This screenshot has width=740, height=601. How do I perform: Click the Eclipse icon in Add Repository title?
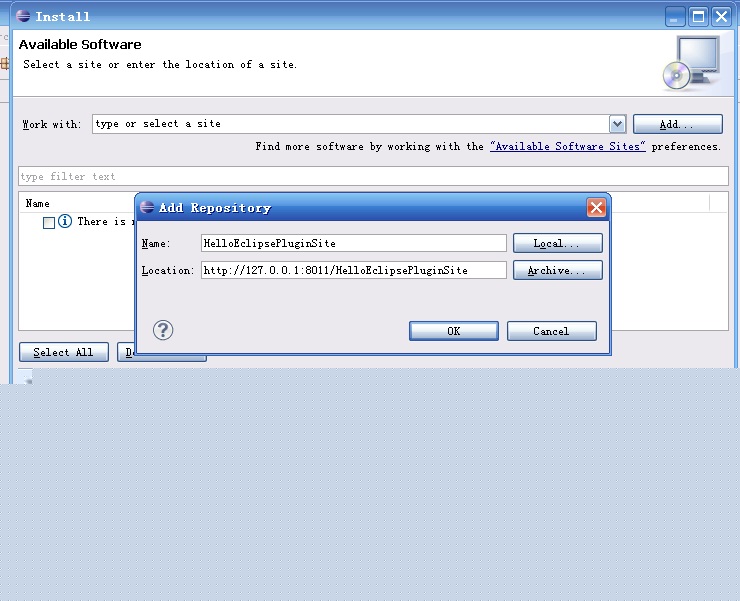(147, 207)
